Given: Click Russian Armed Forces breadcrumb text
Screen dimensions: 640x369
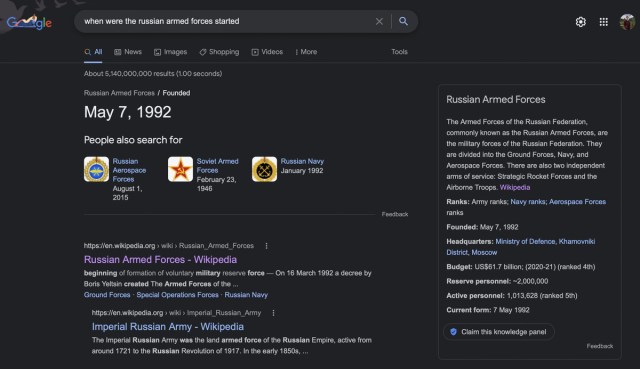Looking at the screenshot, I should [119, 93].
